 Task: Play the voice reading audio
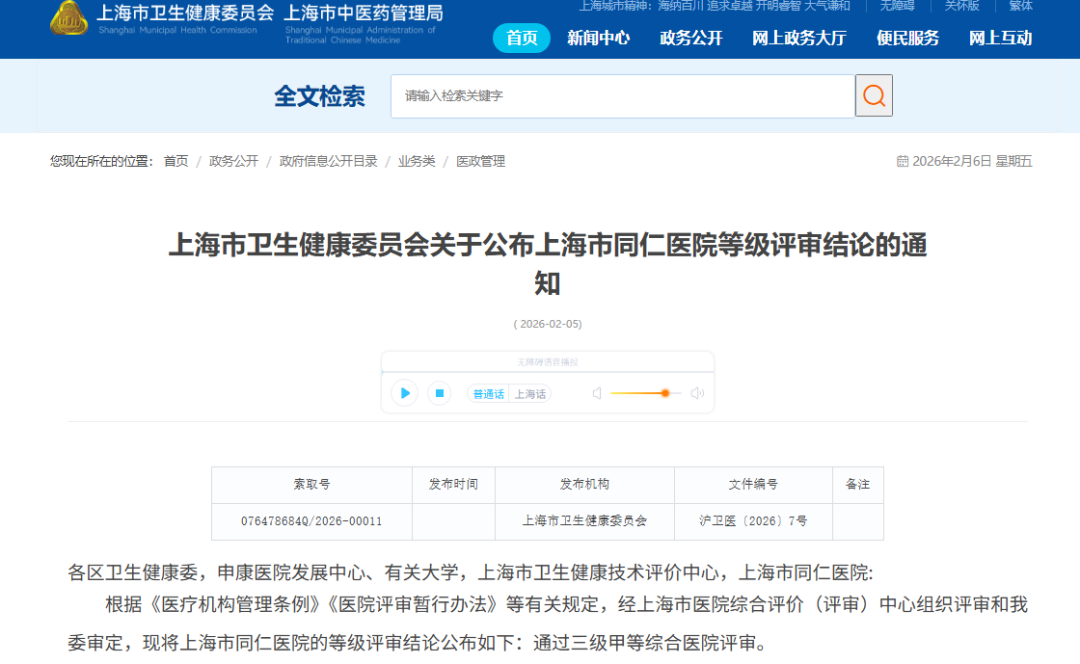[x=404, y=393]
